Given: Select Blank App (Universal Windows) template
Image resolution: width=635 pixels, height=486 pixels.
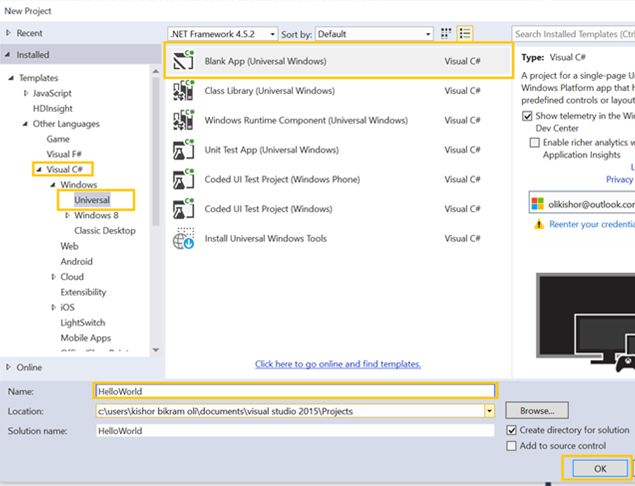Looking at the screenshot, I should pos(339,61).
